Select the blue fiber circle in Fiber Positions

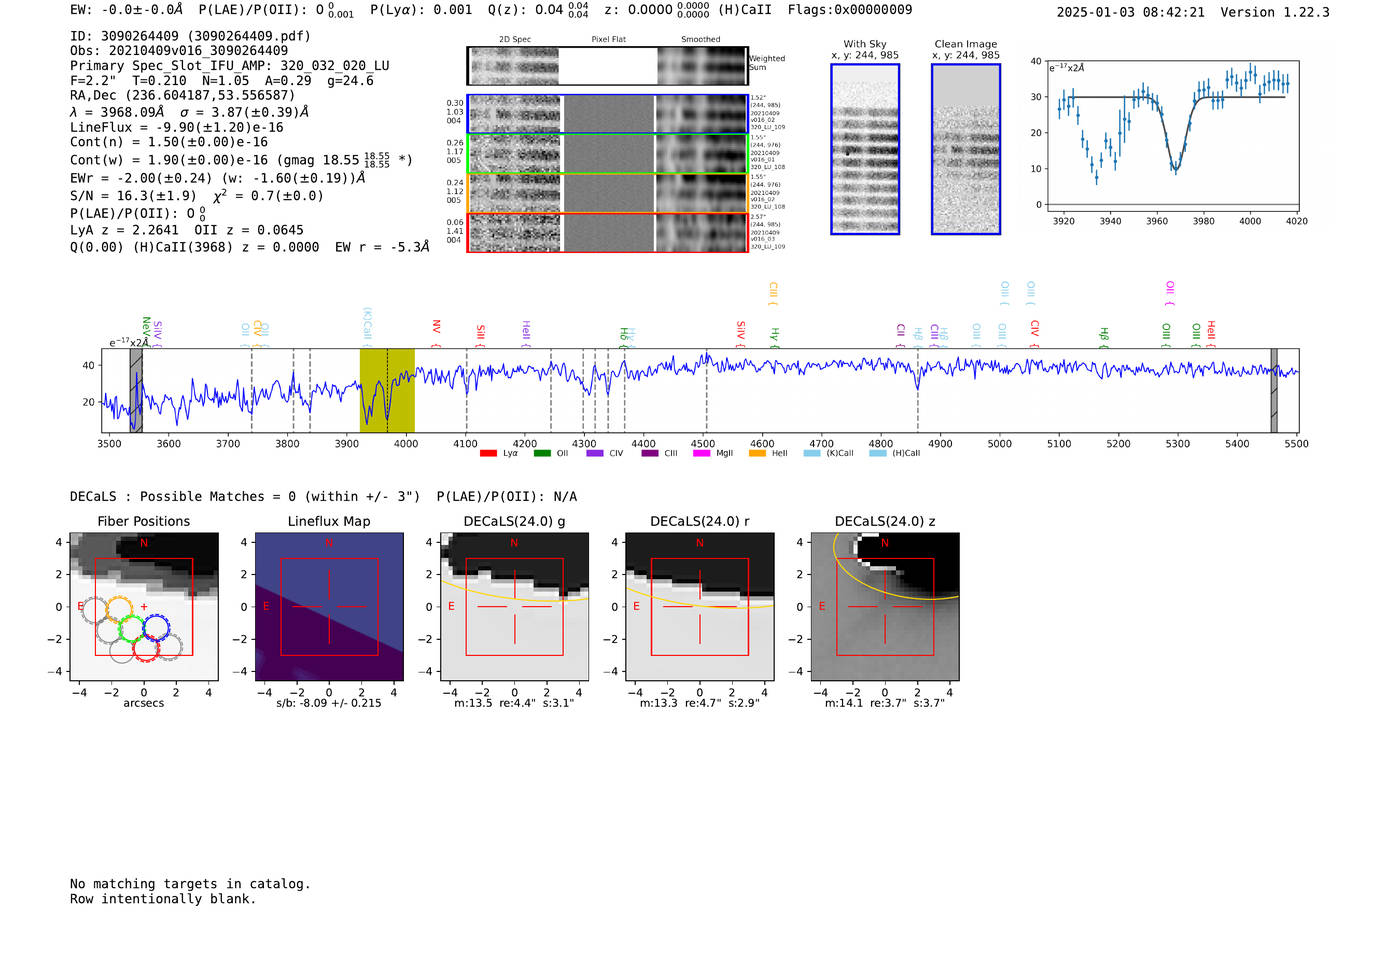pyautogui.click(x=155, y=628)
